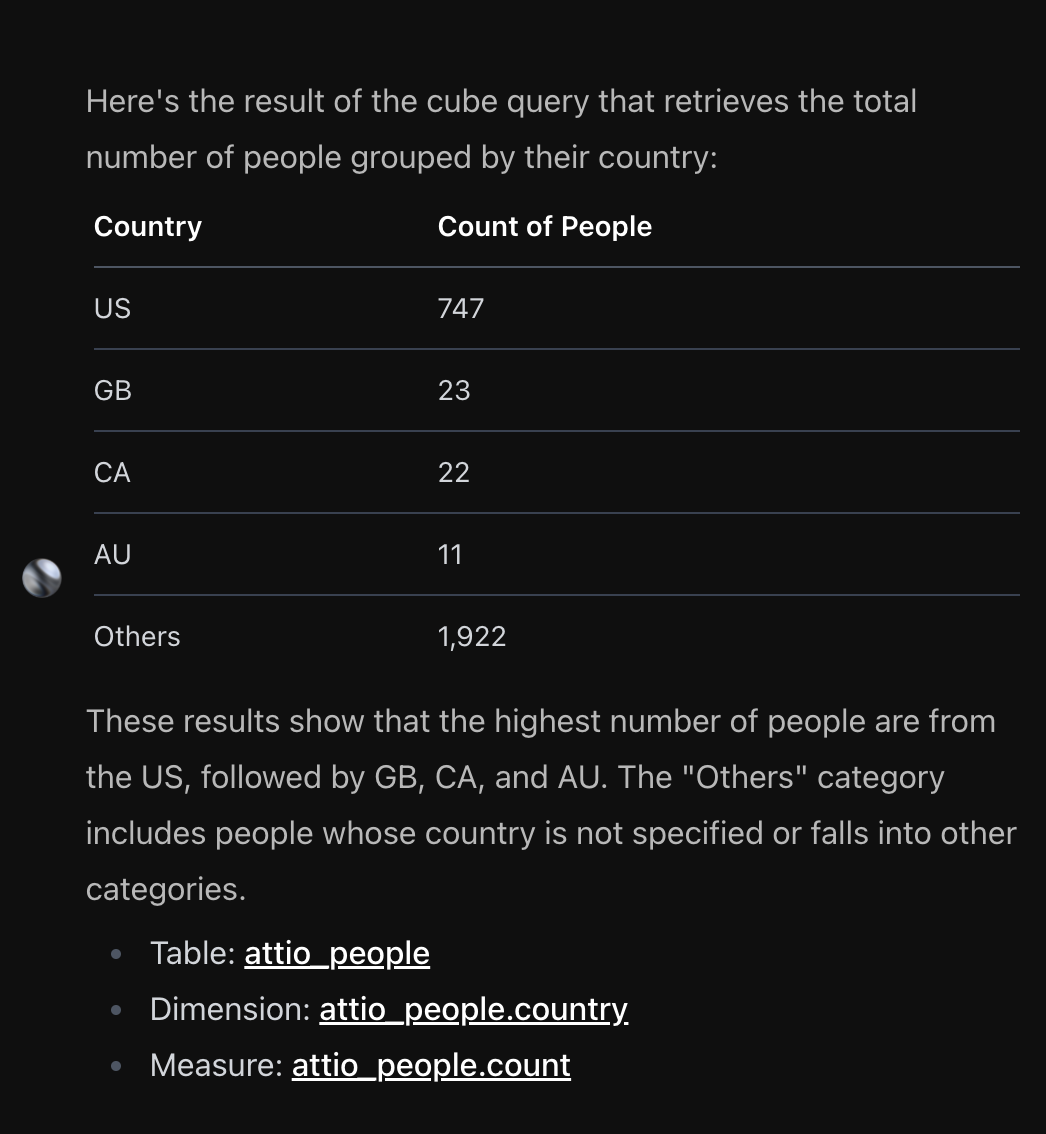Screen dimensions: 1046x1134
Task: Open the attio_people.count measure link
Action: pos(431,1065)
